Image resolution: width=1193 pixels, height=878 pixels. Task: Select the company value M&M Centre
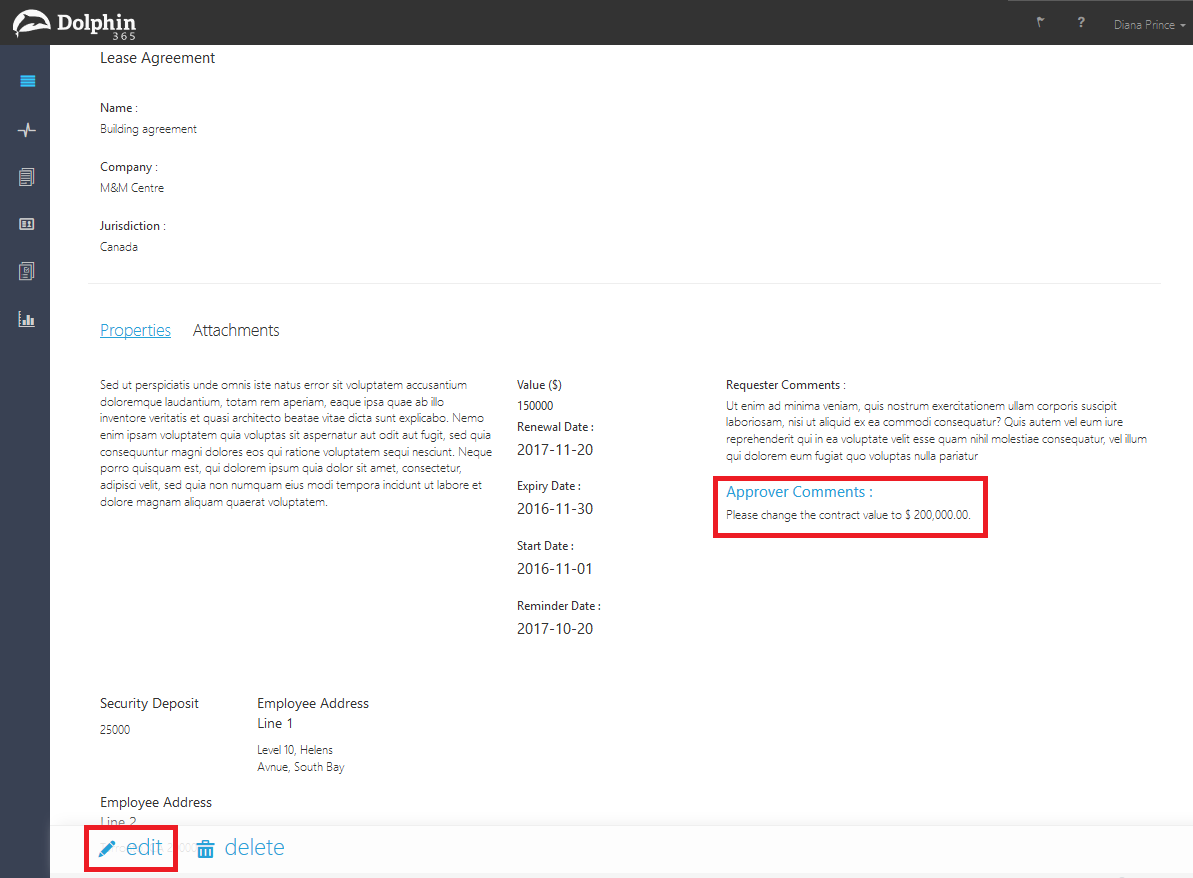pos(132,188)
